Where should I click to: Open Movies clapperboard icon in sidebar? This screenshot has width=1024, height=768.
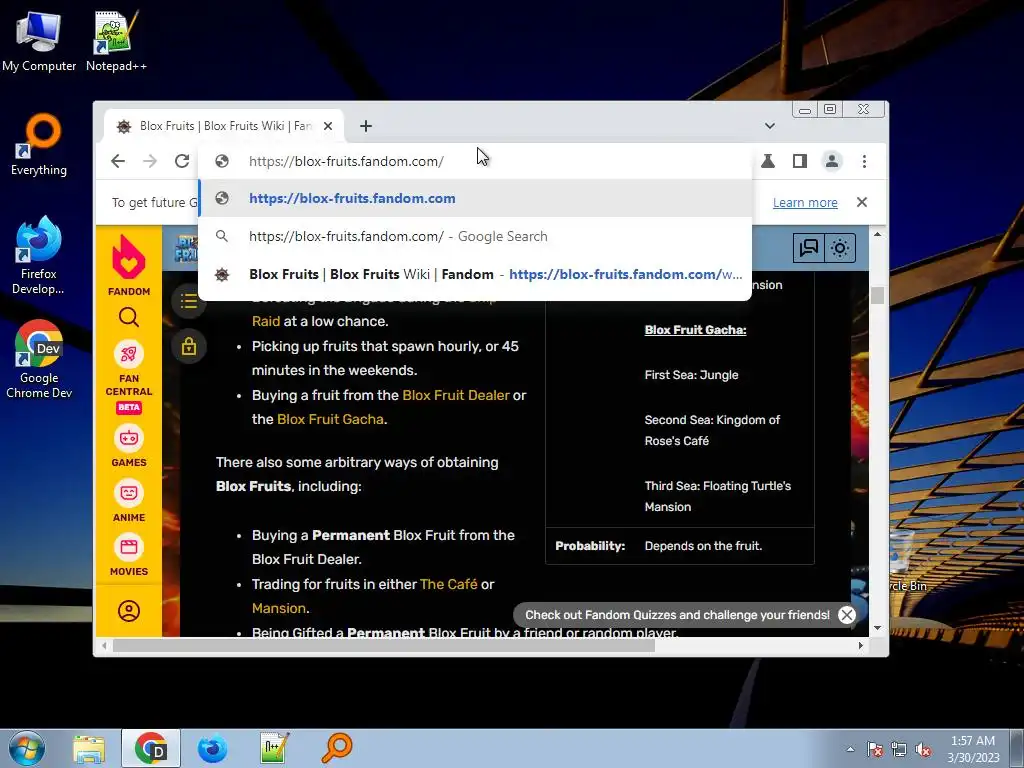tap(129, 547)
